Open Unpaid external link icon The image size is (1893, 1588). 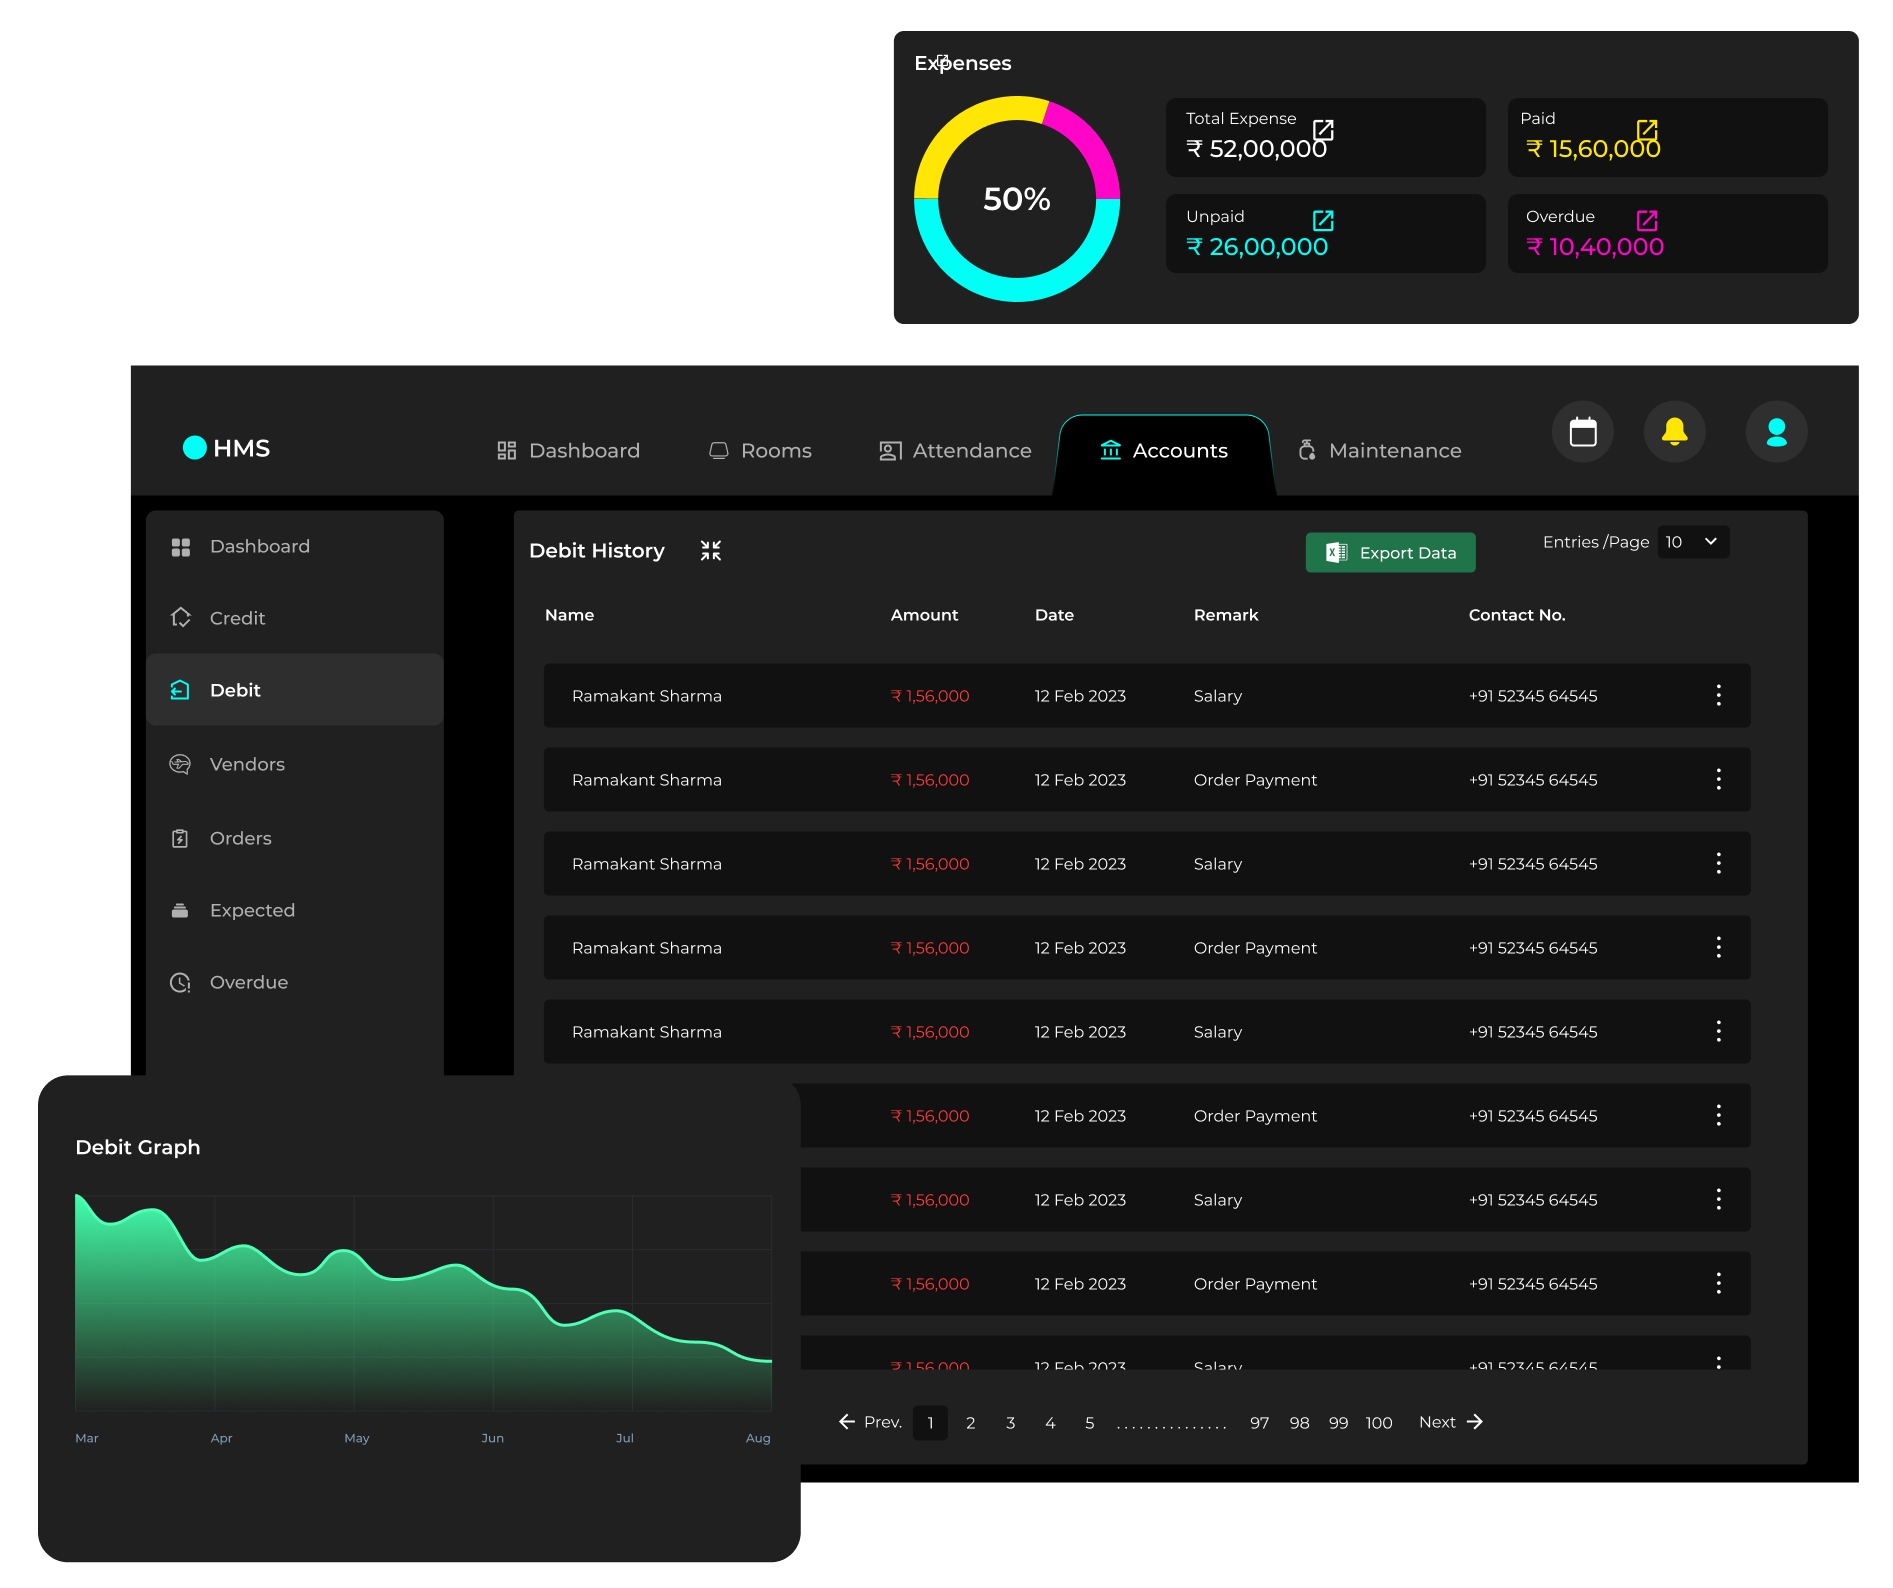point(1323,220)
